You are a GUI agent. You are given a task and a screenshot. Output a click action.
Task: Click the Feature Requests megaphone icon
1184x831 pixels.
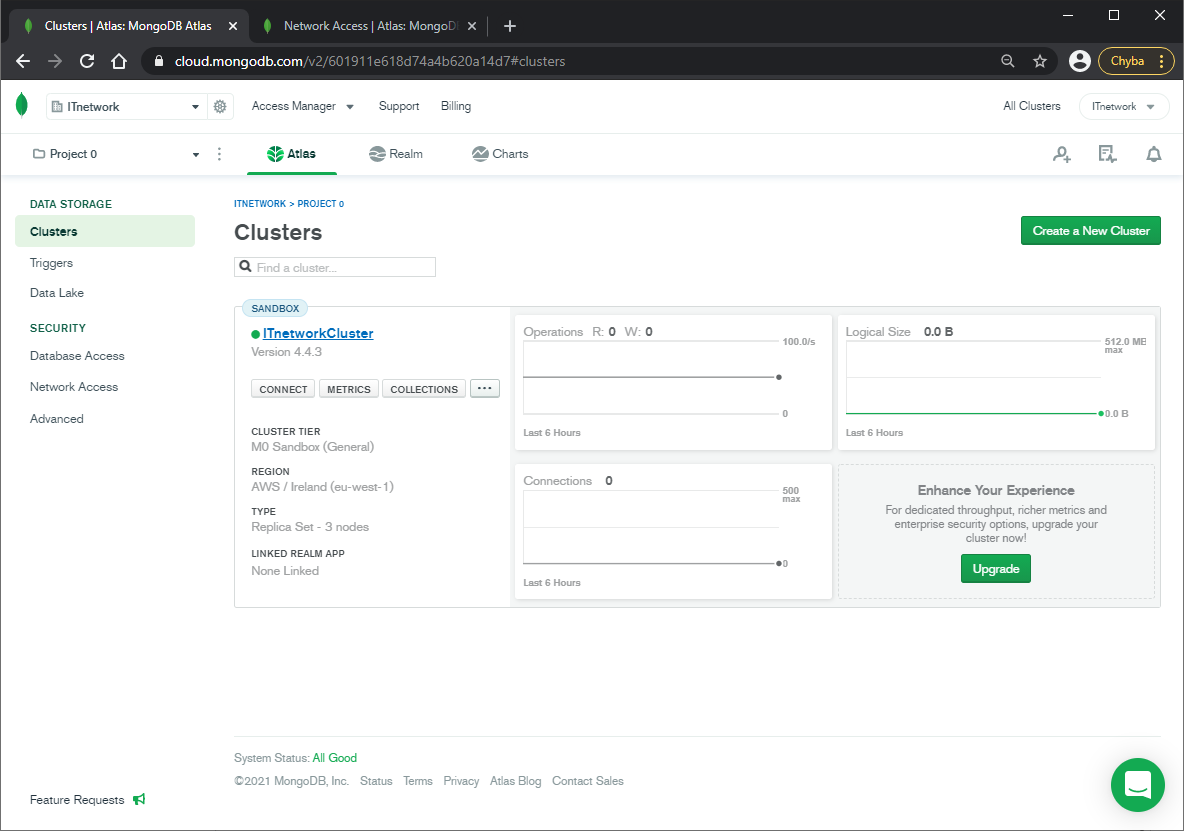pos(140,799)
